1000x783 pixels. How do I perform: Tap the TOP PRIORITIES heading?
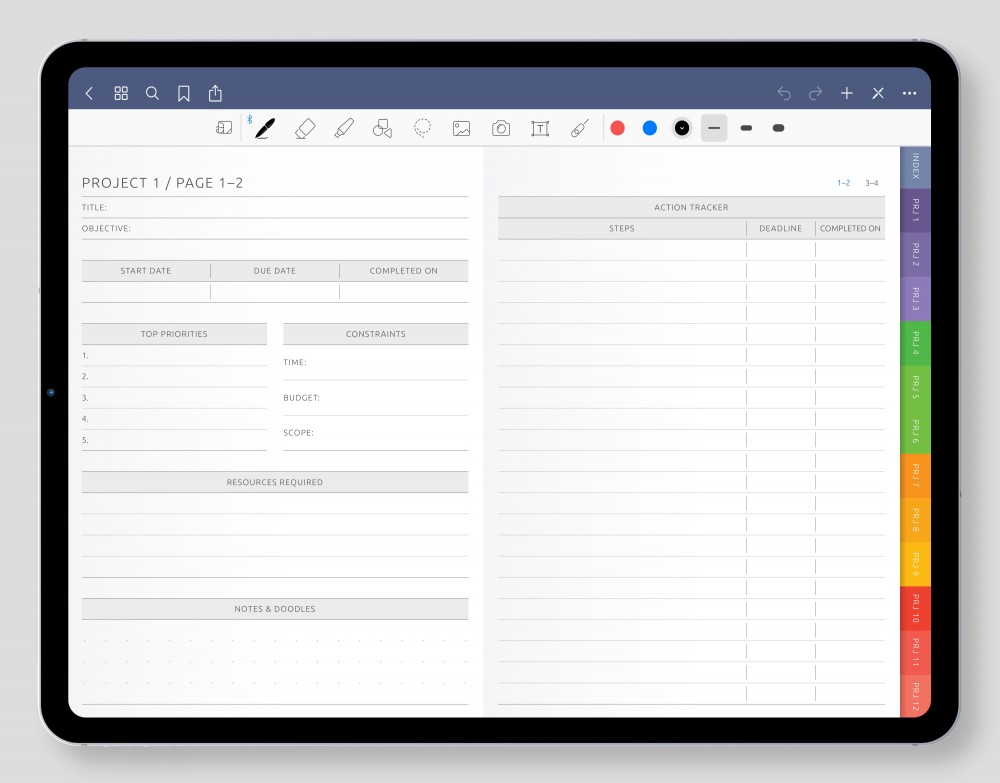click(174, 334)
